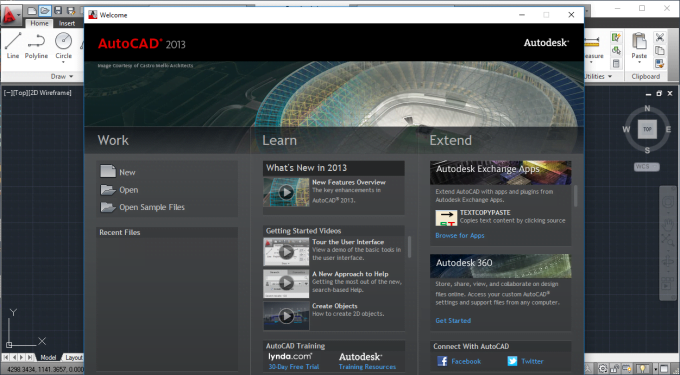
Task: Click the Extend panel scrollbar
Action: pyautogui.click(x=575, y=196)
